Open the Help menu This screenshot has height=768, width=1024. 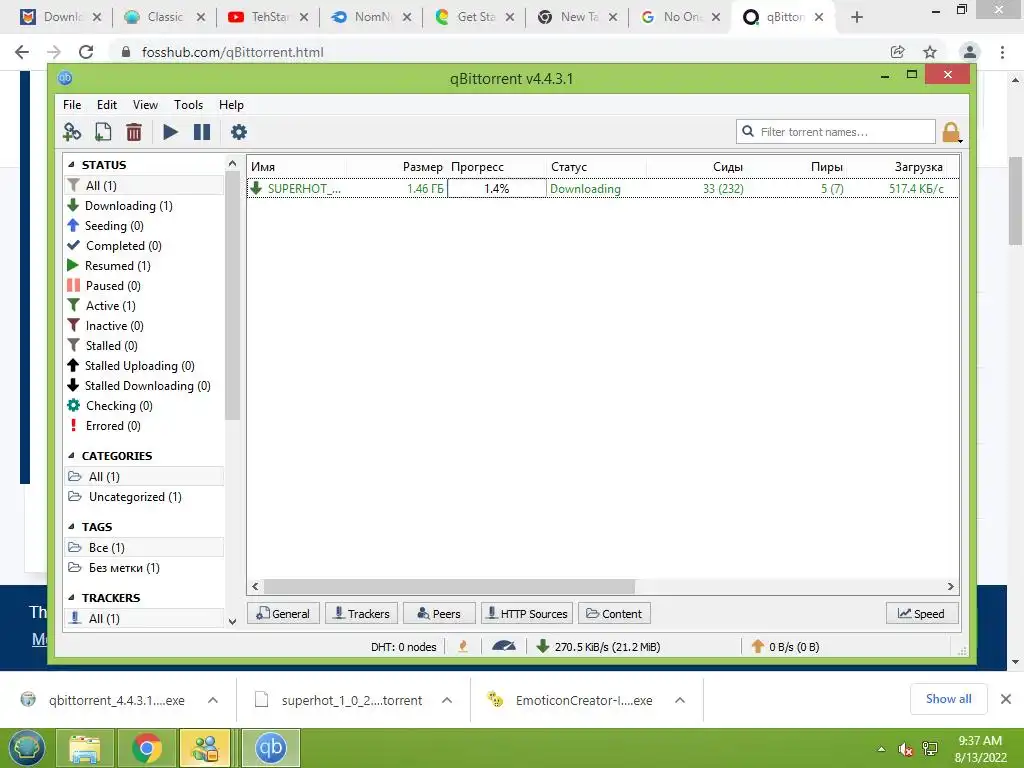click(x=231, y=104)
